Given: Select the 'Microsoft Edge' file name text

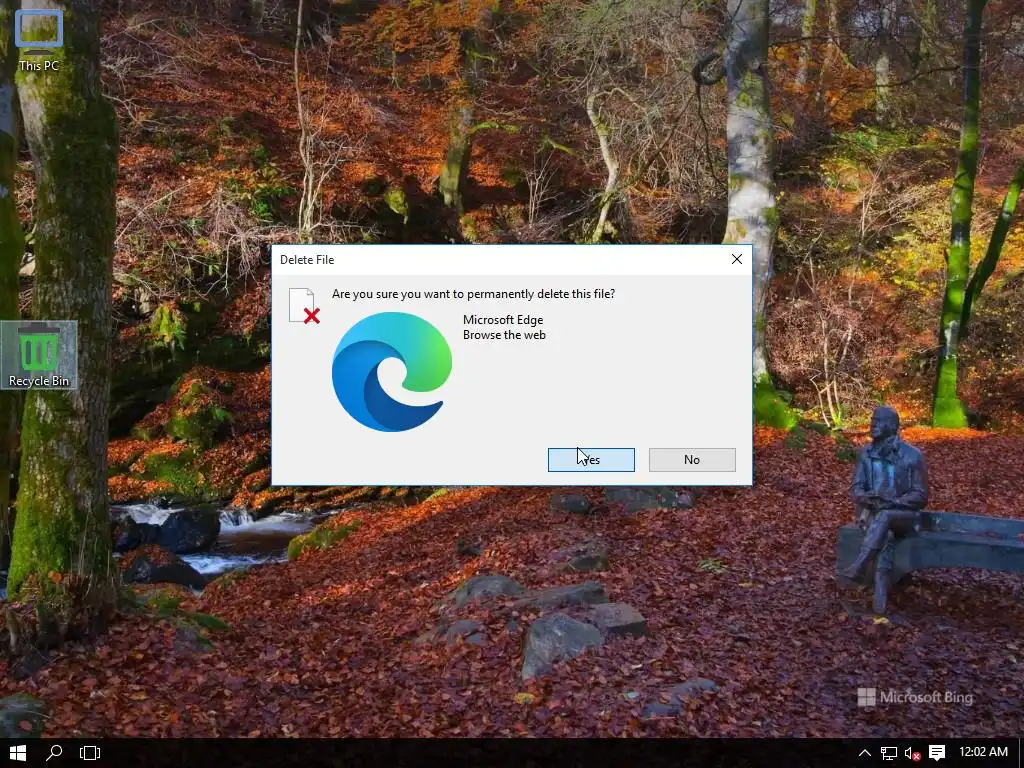Looking at the screenshot, I should [x=503, y=320].
